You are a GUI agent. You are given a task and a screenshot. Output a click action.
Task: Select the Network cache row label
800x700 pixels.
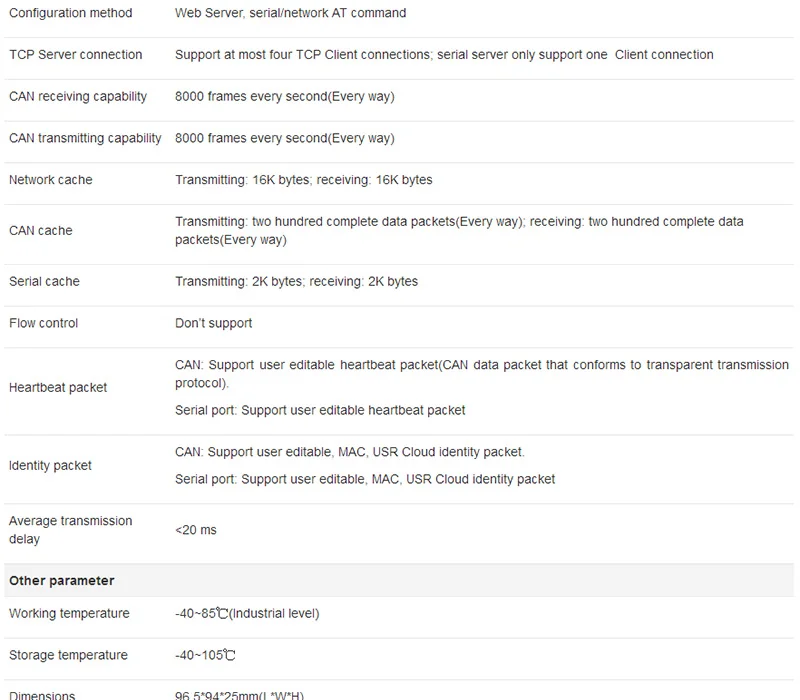click(x=51, y=180)
